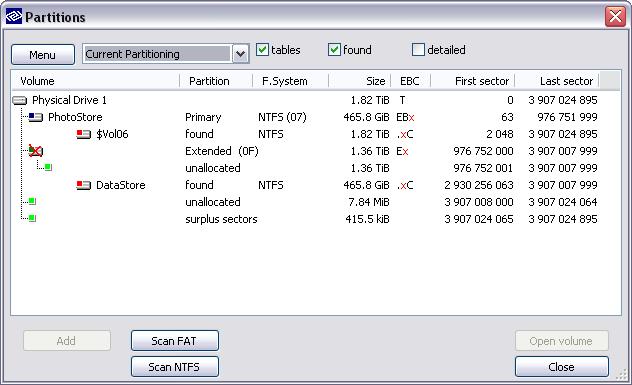Screen dimensions: 632x385
Task: Click green icon of surplus sectors row
Action: click(32, 218)
